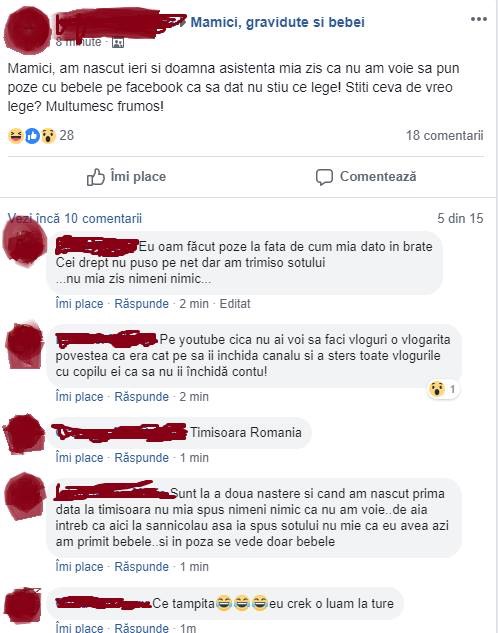The width and height of the screenshot is (498, 633).
Task: Reply to the Timisoara Romania comment
Action: point(142,458)
